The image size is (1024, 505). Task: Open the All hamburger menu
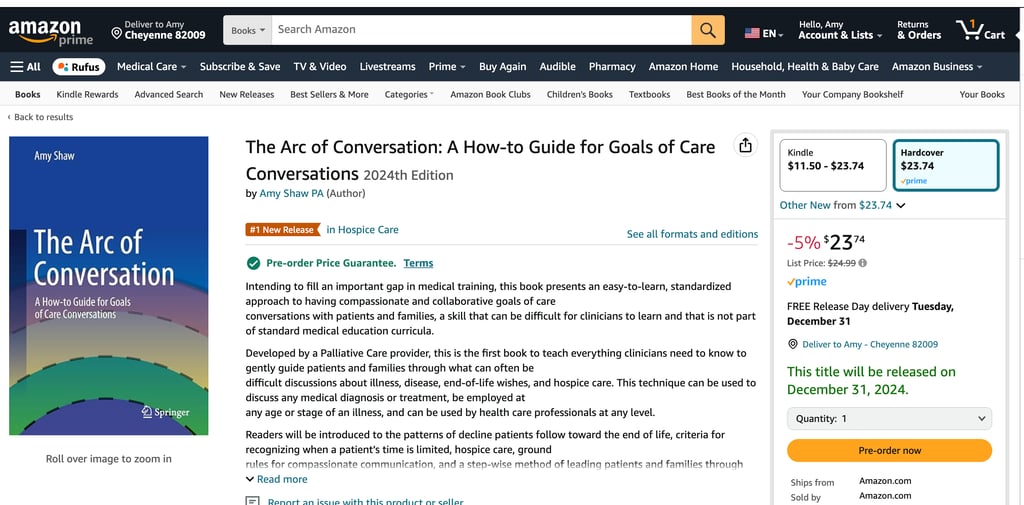25,67
